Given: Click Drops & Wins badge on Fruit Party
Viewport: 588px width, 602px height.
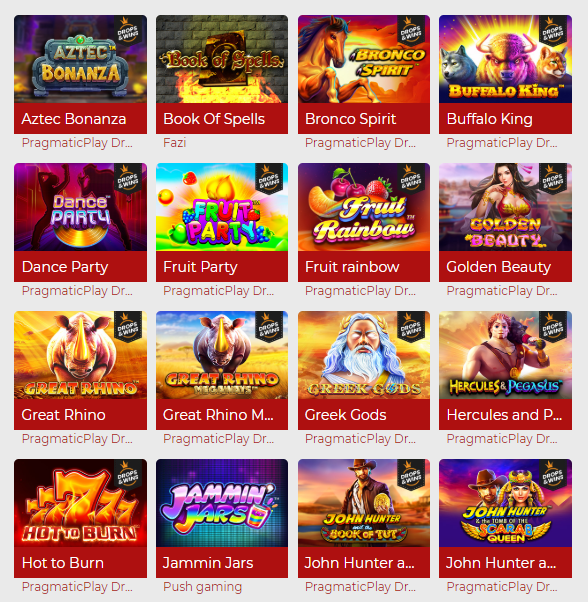Looking at the screenshot, I should [x=269, y=179].
